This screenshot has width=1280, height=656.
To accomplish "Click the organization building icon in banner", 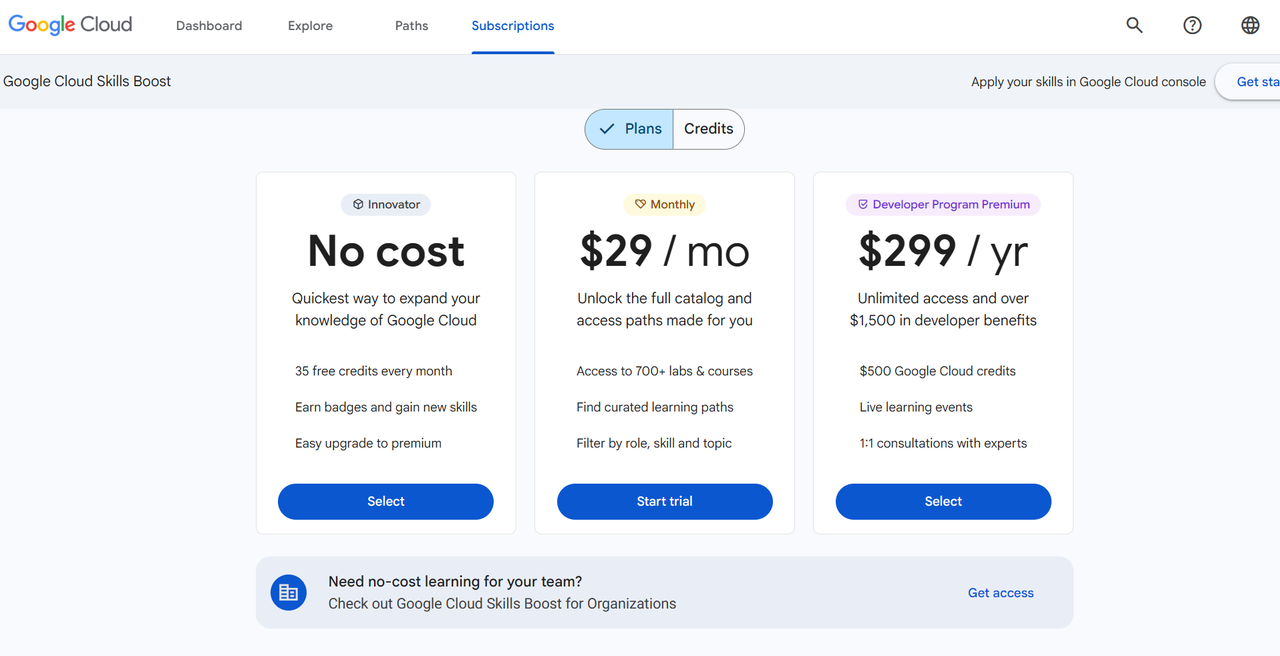I will (x=288, y=593).
